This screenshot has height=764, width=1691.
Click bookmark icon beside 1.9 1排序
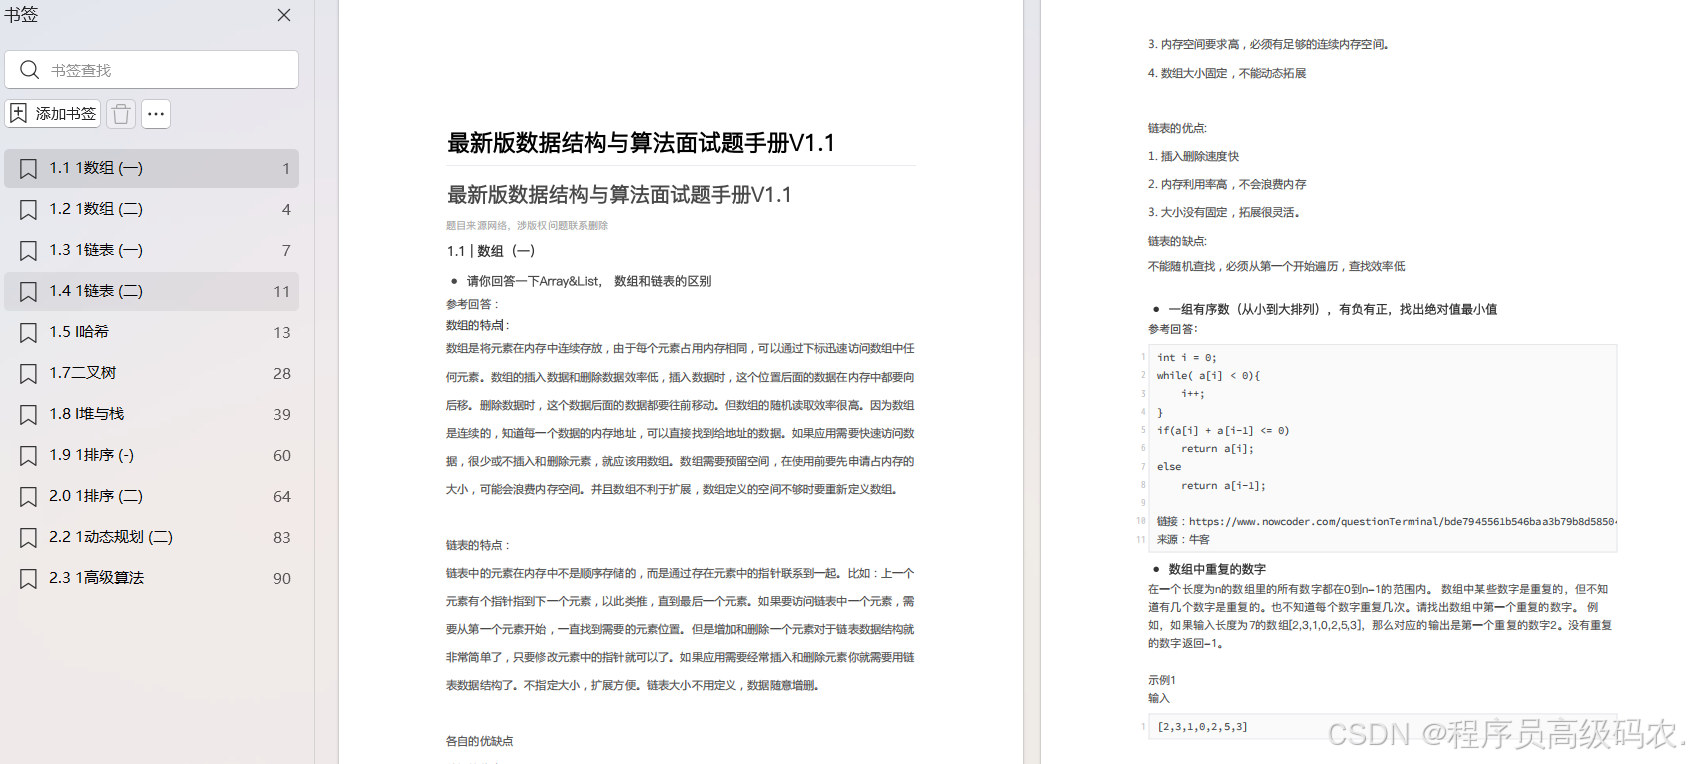(29, 456)
